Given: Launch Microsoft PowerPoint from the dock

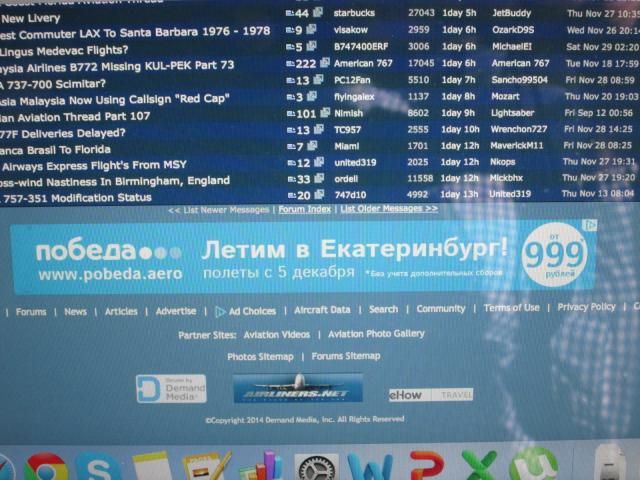Looking at the screenshot, I should (x=427, y=466).
